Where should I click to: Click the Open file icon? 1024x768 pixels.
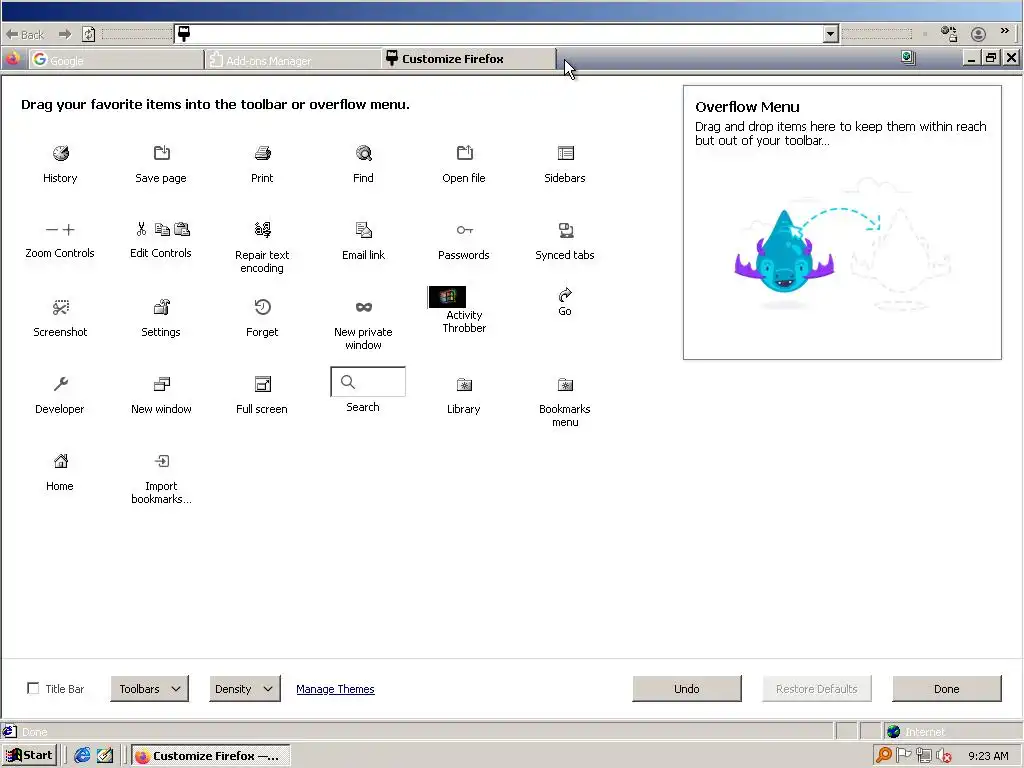(x=464, y=153)
